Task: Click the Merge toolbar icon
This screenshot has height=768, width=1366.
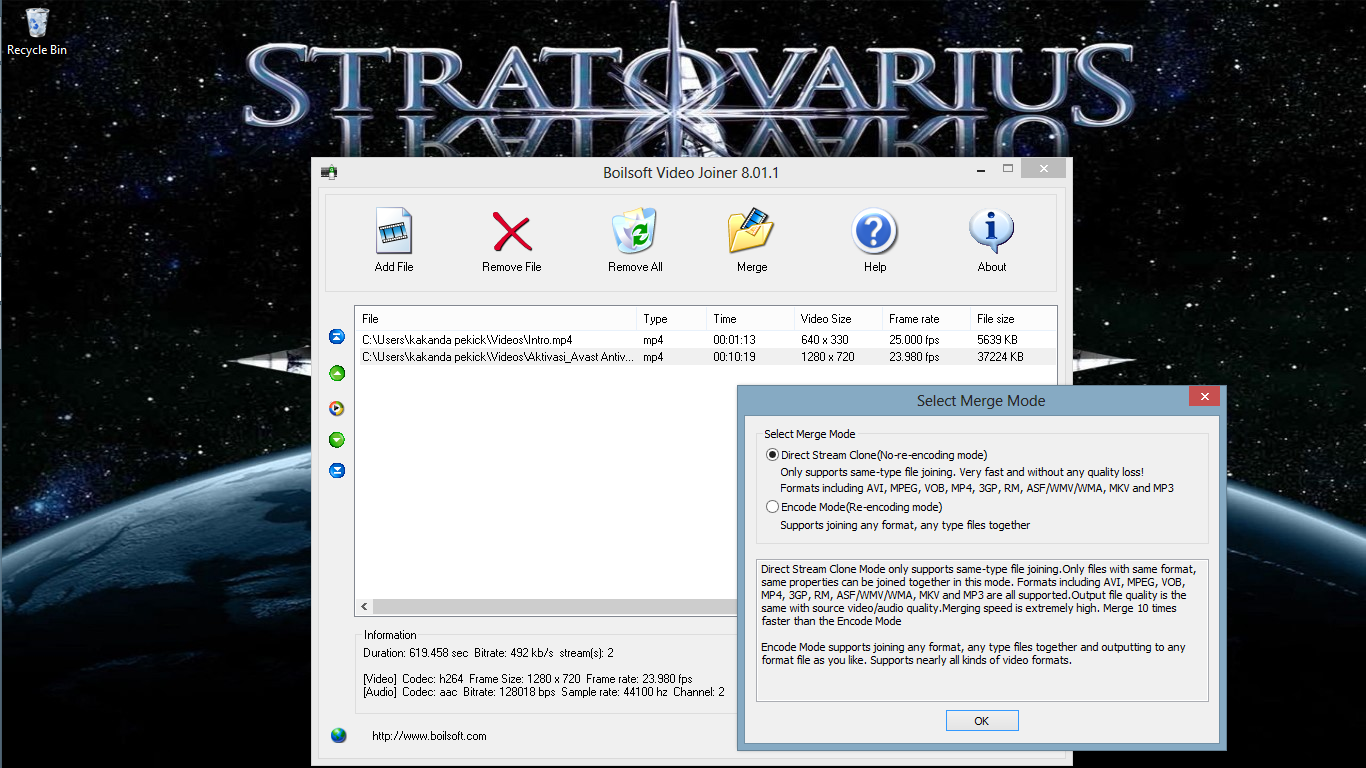Action: tap(751, 231)
